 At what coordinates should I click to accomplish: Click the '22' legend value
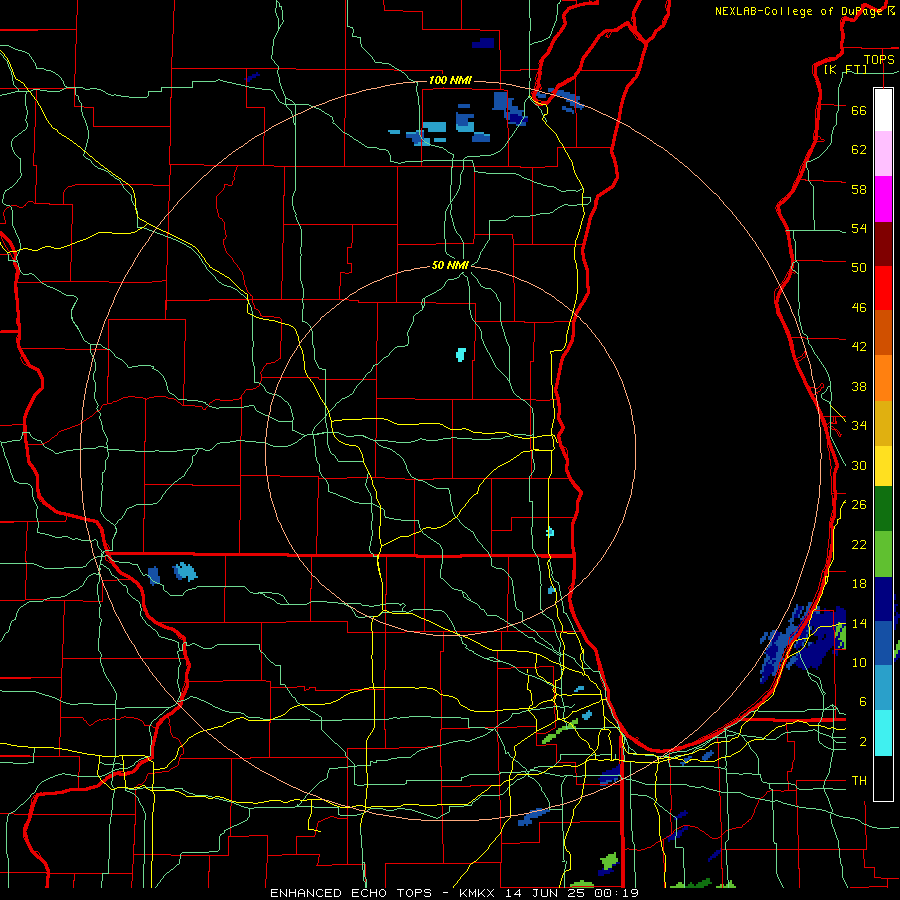tap(859, 545)
